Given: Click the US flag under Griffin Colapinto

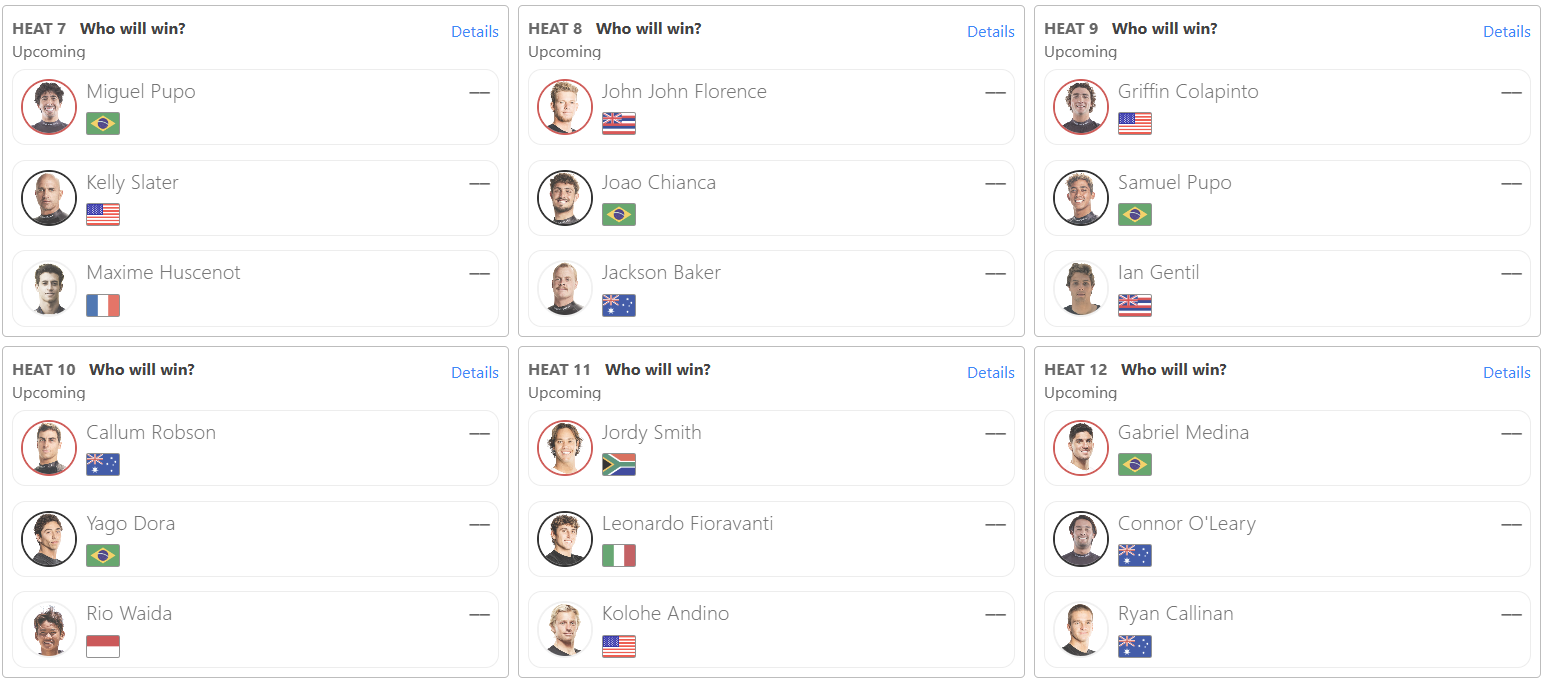Looking at the screenshot, I should [1135, 123].
